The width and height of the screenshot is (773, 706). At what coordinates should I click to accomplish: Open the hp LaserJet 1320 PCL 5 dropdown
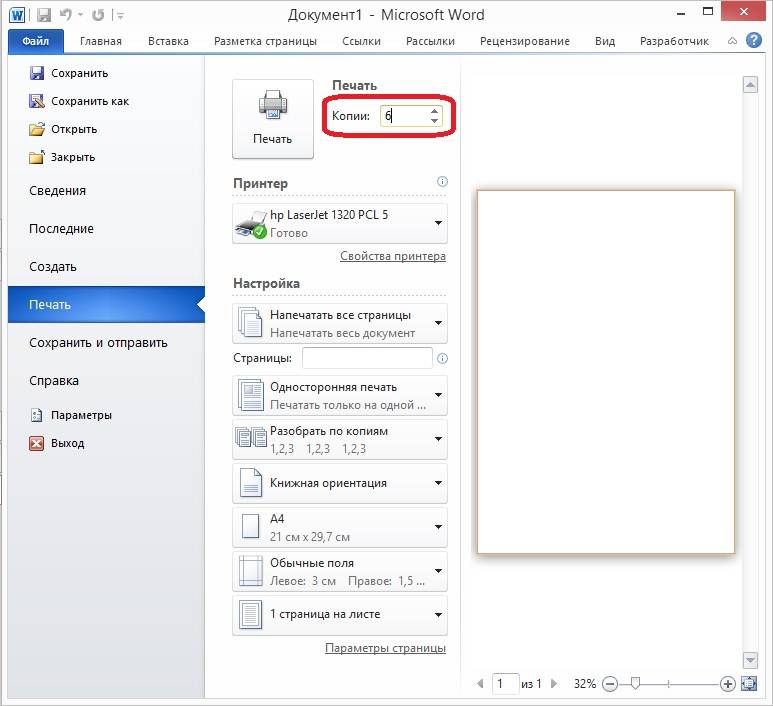click(340, 223)
